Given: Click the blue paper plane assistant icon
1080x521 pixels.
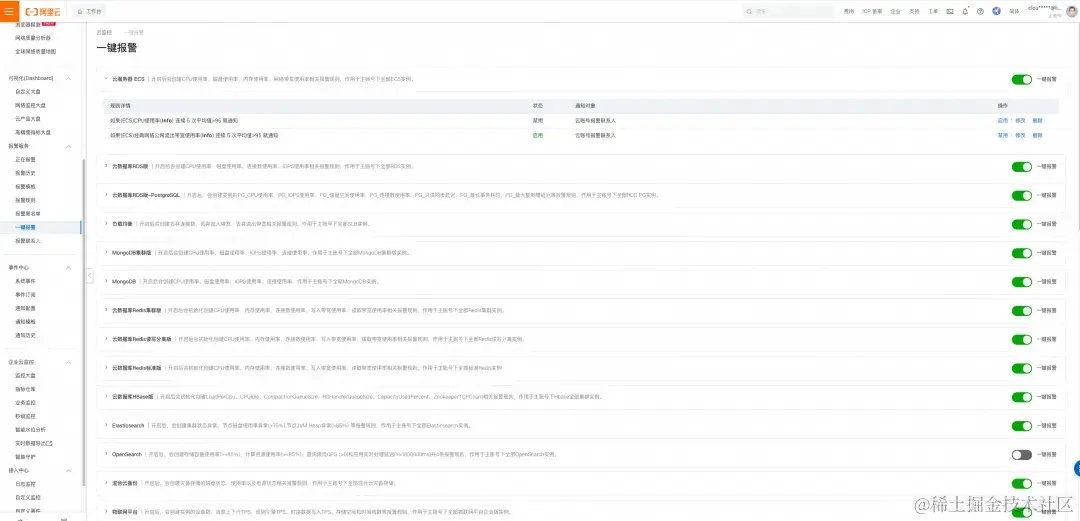Looking at the screenshot, I should 996,12.
